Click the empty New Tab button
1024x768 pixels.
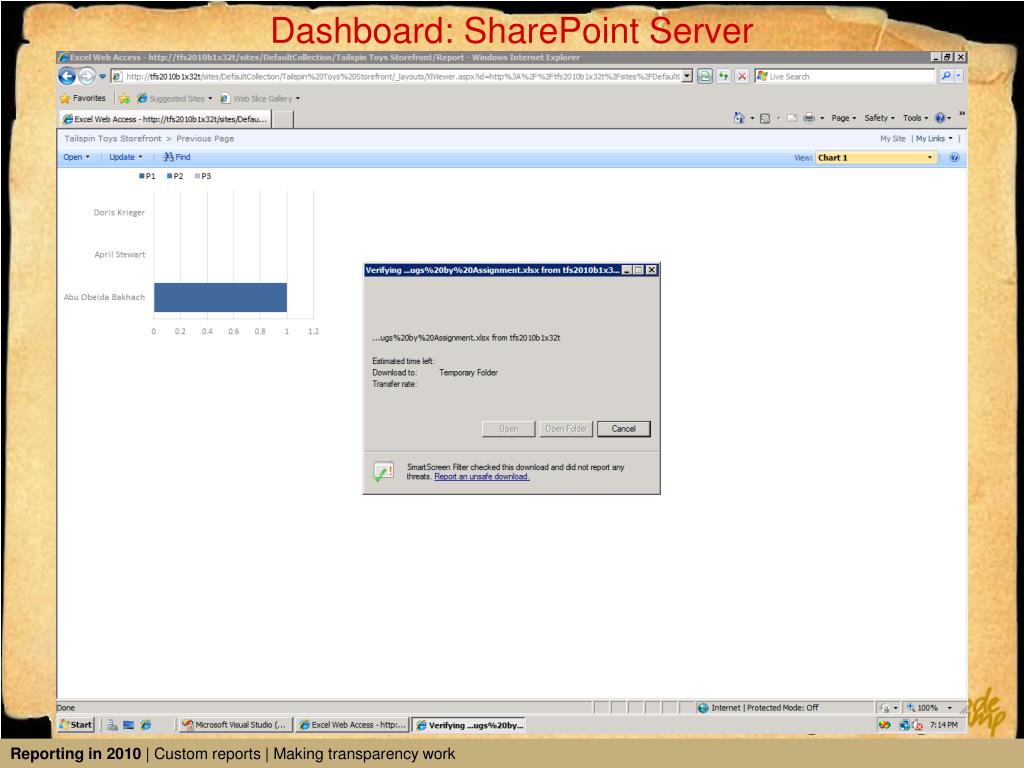tap(282, 119)
